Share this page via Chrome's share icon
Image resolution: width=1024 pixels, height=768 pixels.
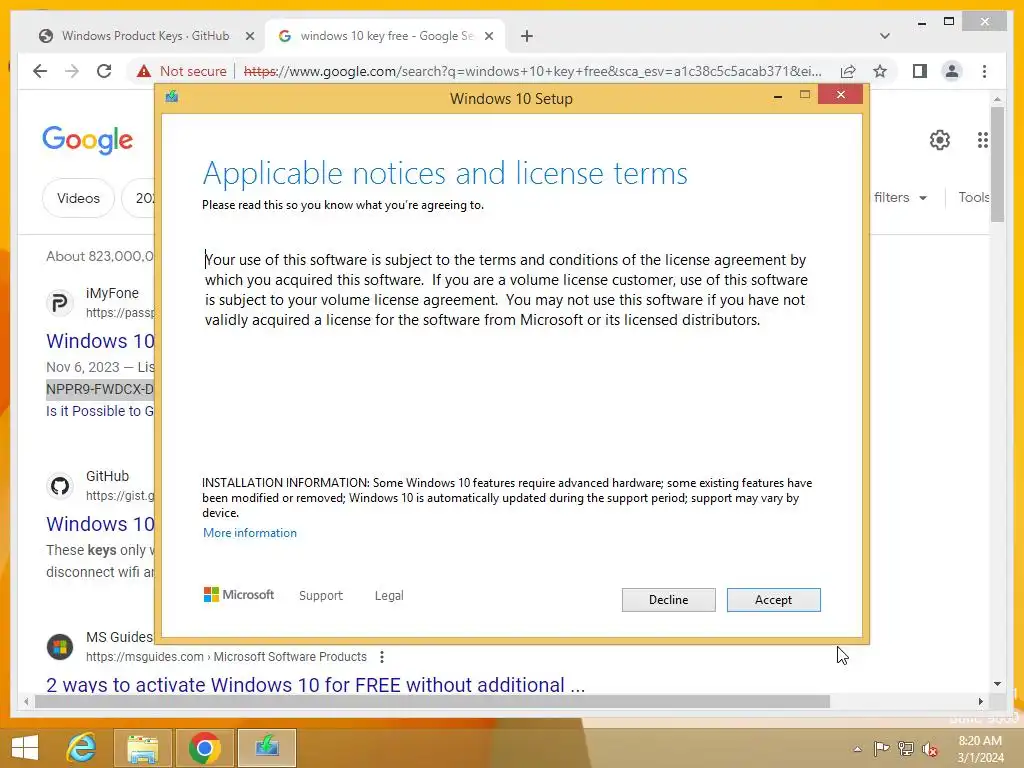pos(848,71)
